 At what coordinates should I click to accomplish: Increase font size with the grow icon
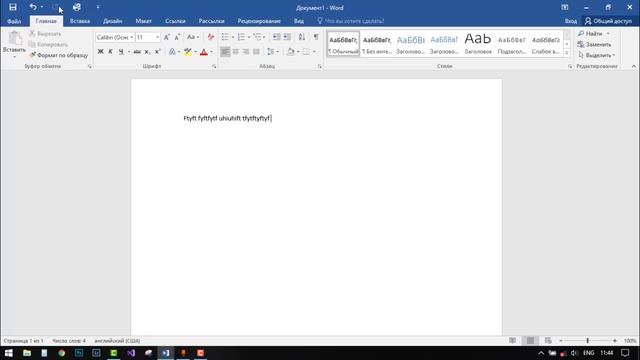click(167, 37)
